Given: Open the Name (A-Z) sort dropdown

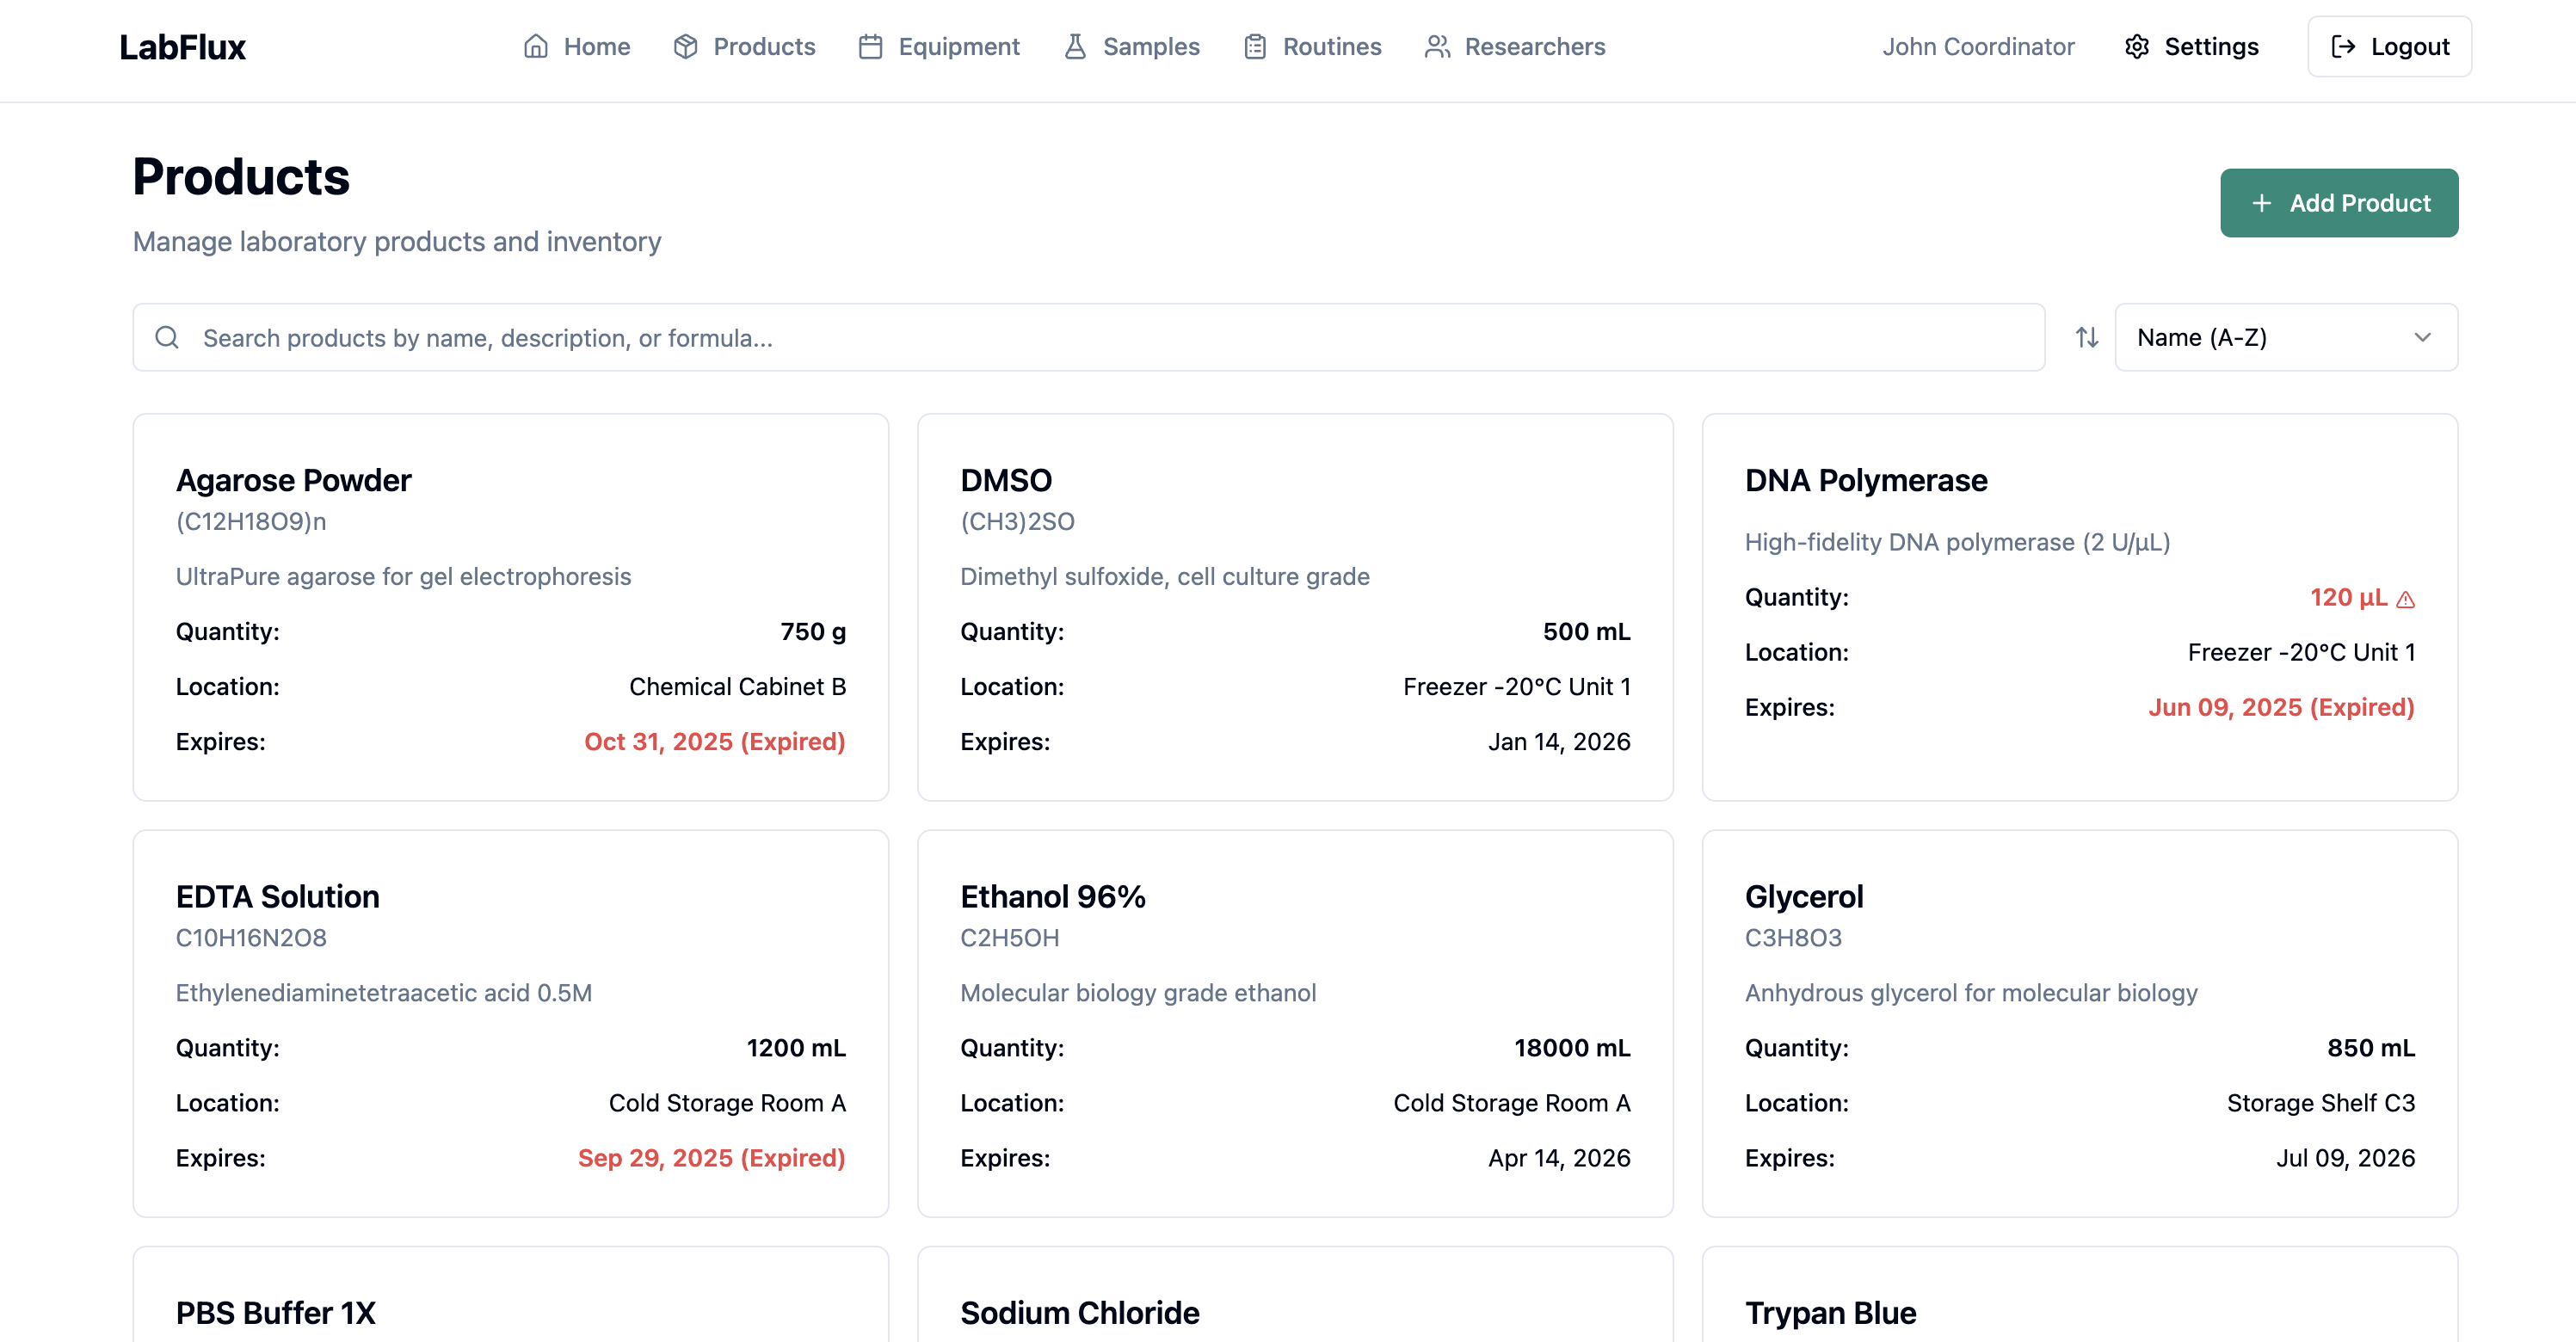Looking at the screenshot, I should (x=2285, y=338).
